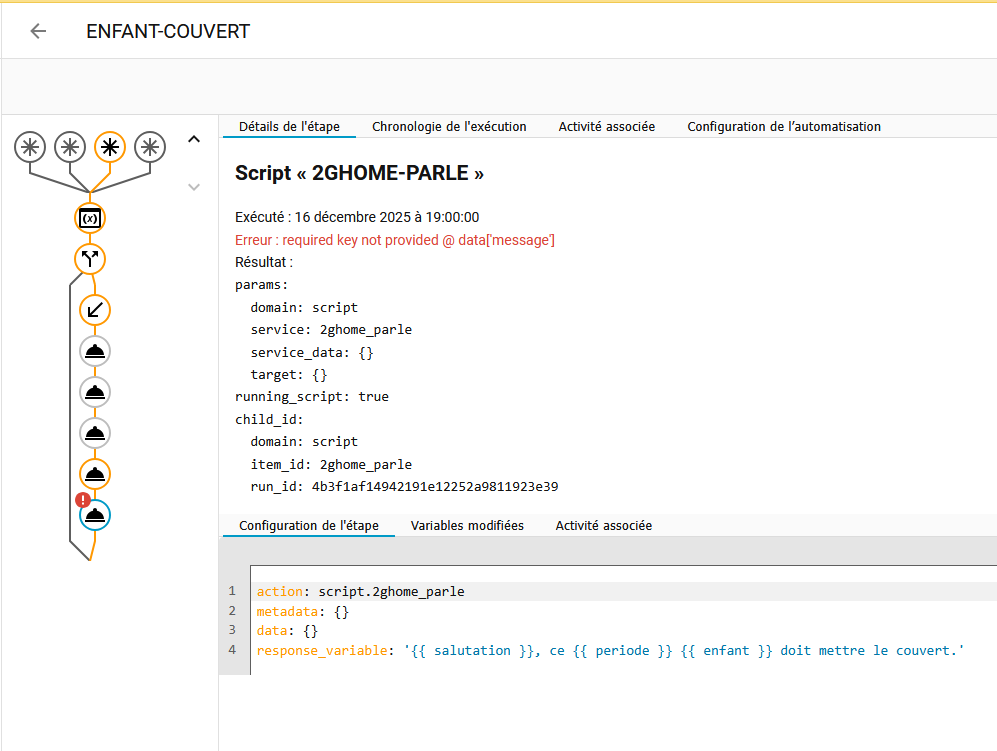Open Activité associée tab beside Chronologie
Viewport: 997px width, 751px height.
(x=606, y=127)
